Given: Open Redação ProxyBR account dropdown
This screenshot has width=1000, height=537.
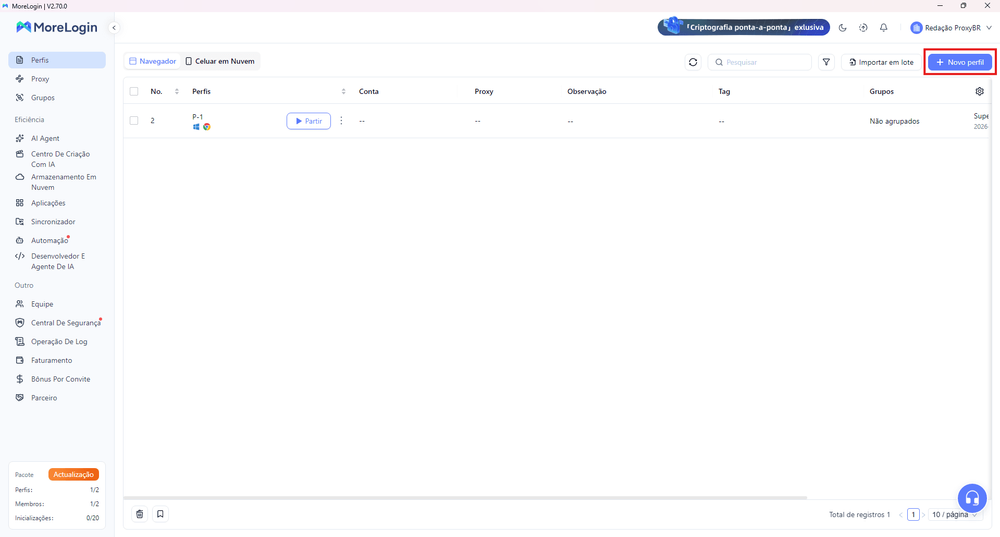Looking at the screenshot, I should coord(951,27).
